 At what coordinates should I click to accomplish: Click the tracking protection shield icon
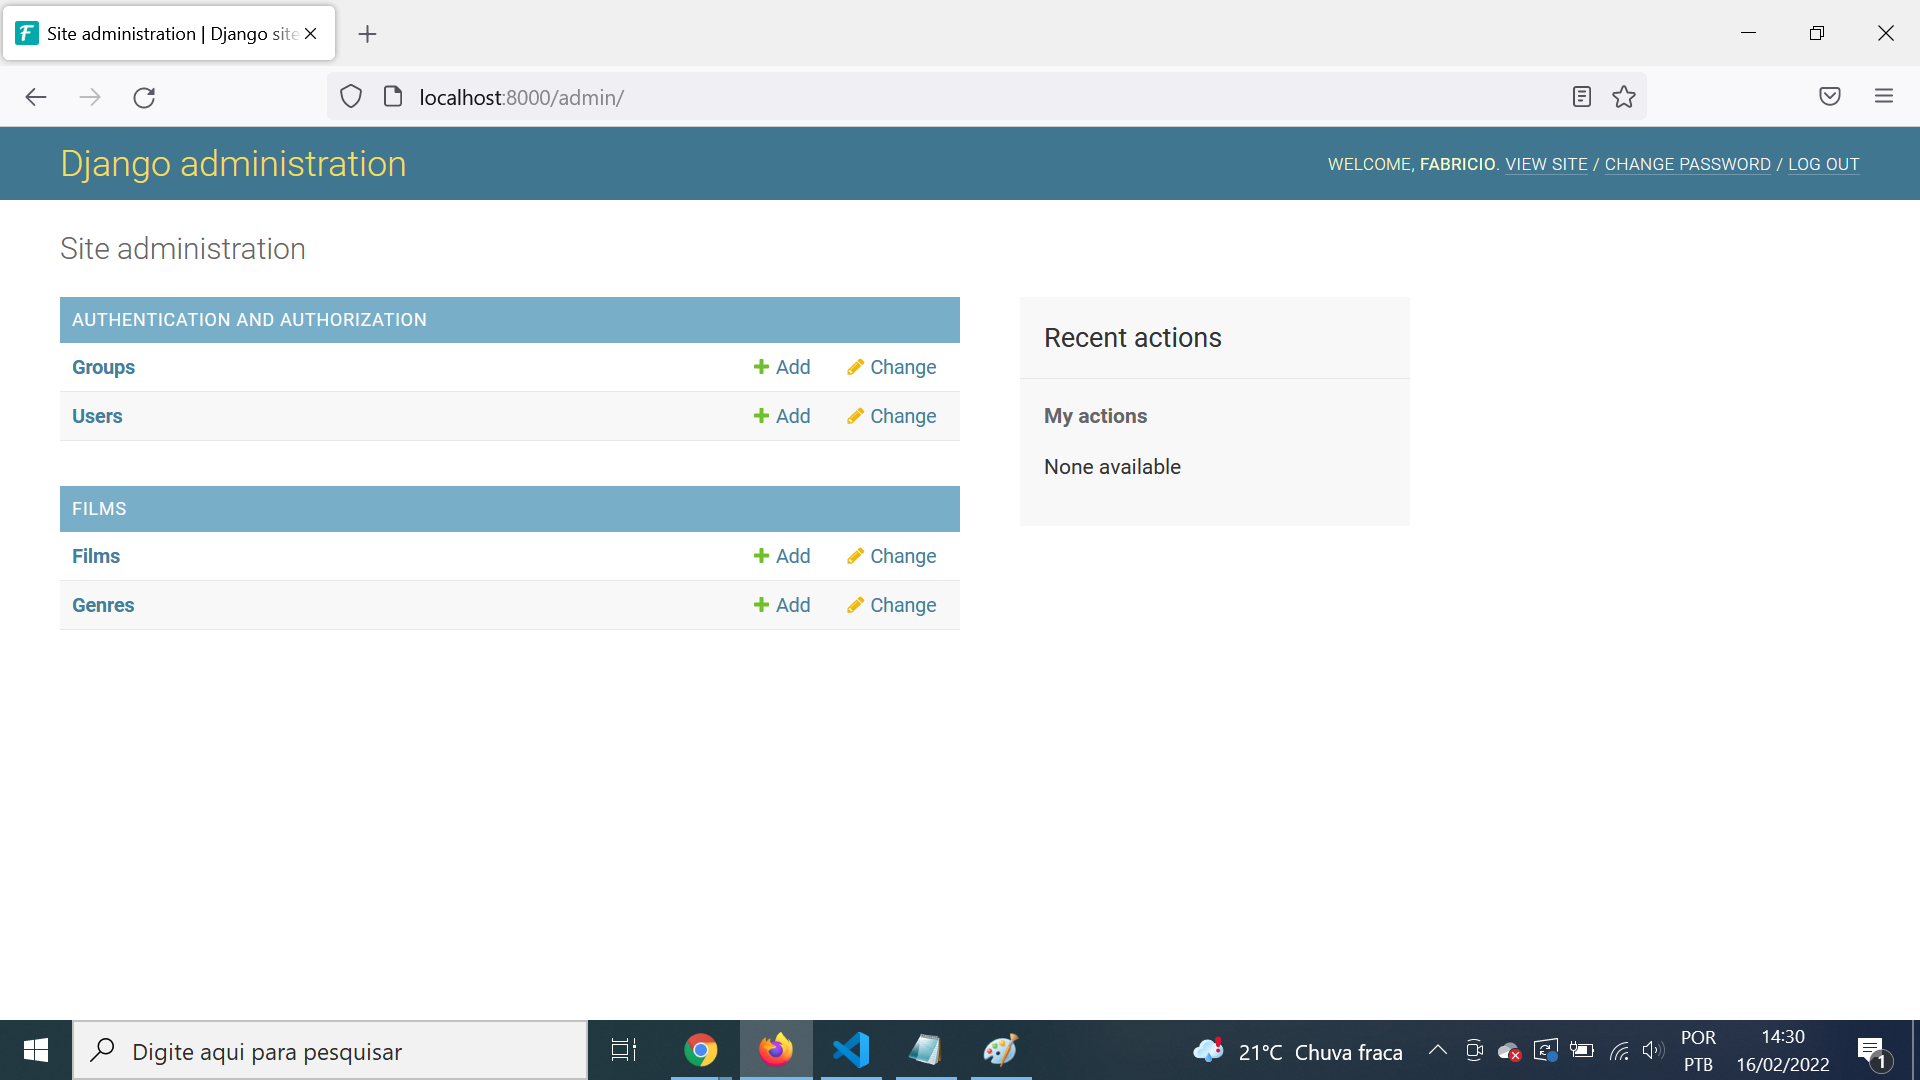click(351, 97)
